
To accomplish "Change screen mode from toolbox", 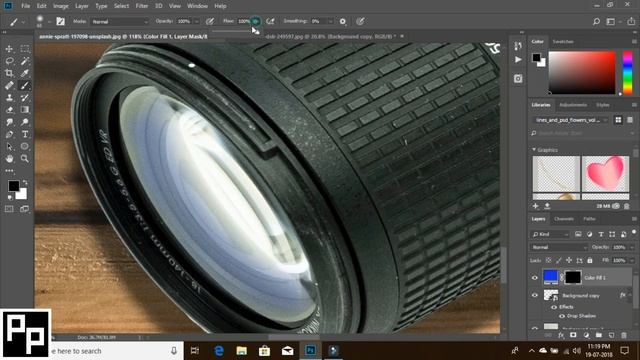I will pos(24,209).
